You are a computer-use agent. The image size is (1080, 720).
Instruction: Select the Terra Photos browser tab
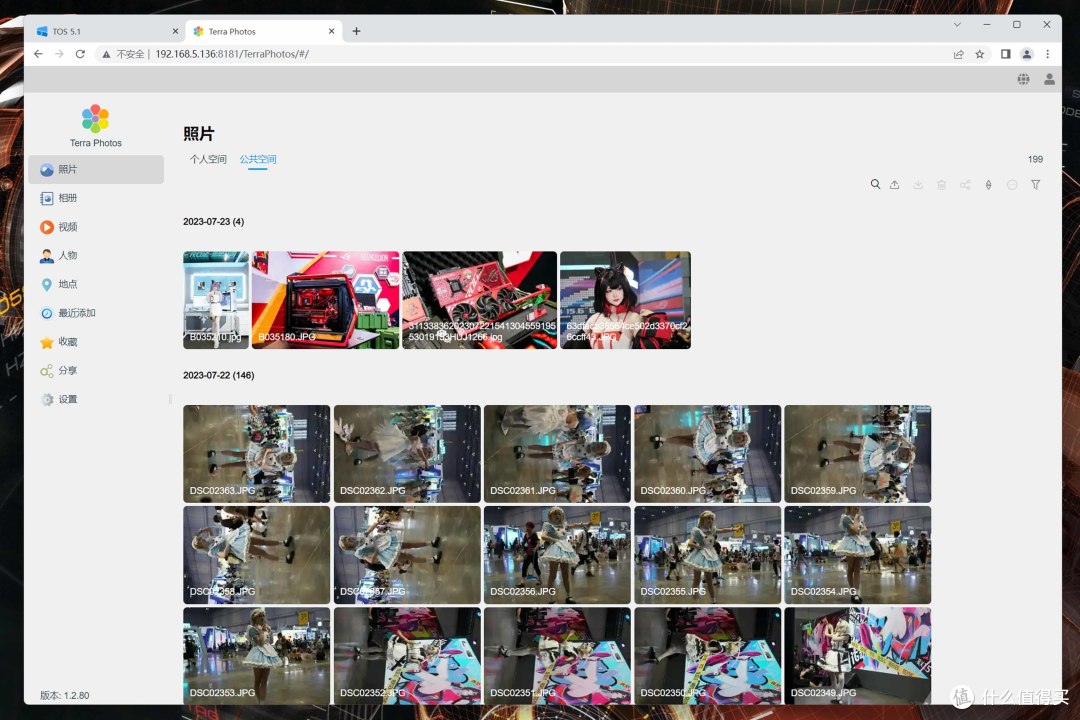(x=262, y=31)
